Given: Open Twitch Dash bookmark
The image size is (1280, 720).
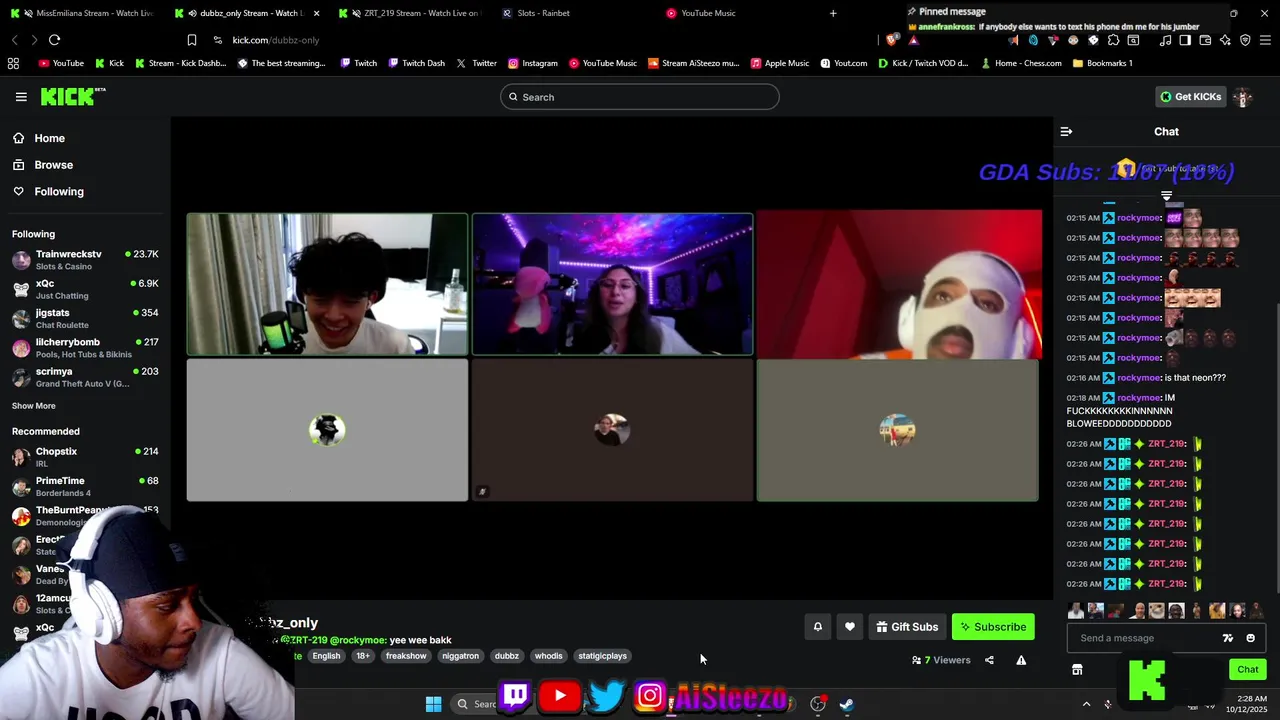Looking at the screenshot, I should [415, 63].
